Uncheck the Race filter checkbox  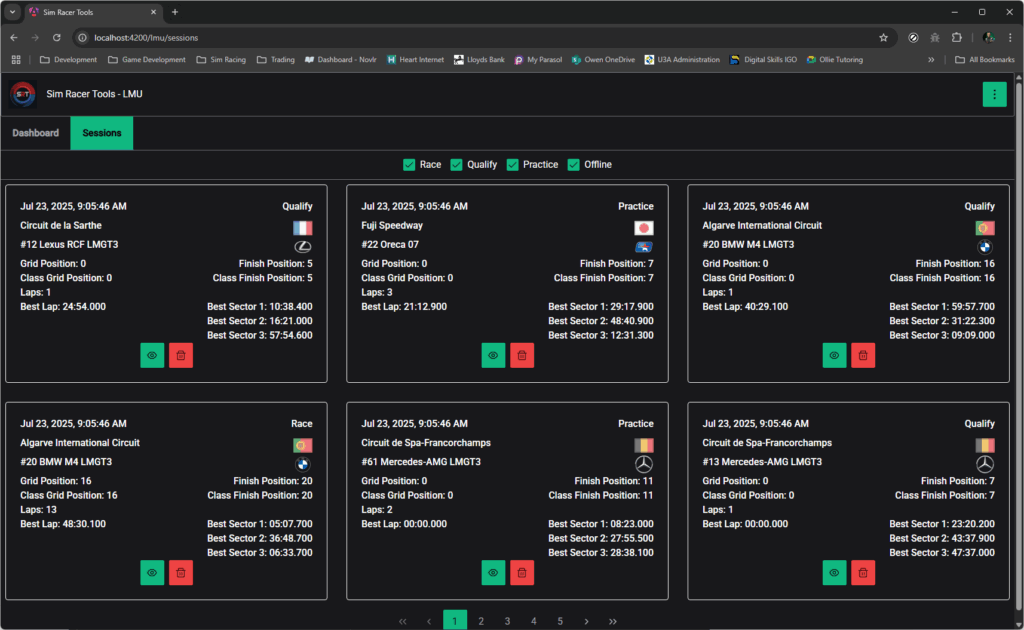[409, 165]
